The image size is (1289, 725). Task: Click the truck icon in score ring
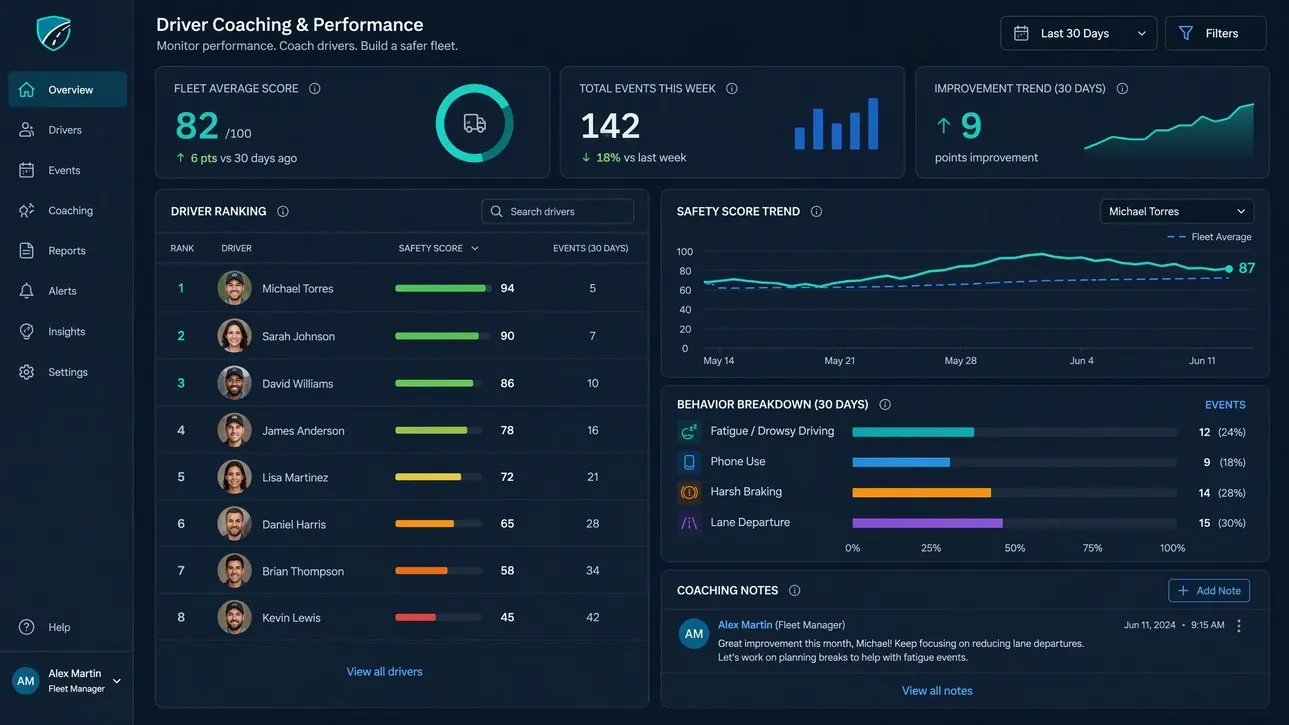475,123
